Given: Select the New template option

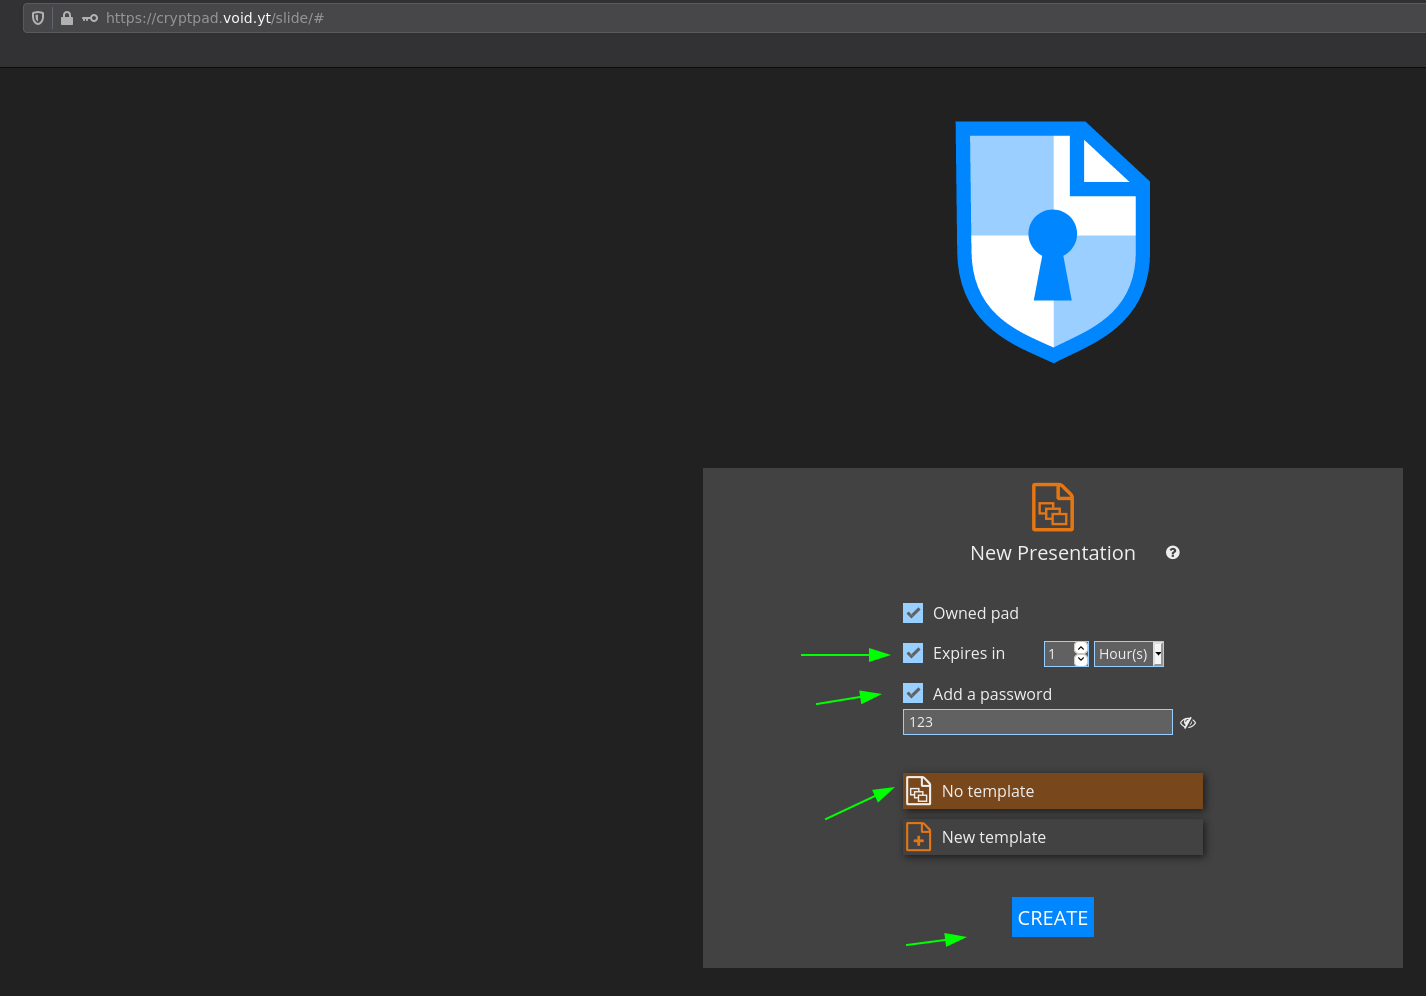Looking at the screenshot, I should (1053, 837).
